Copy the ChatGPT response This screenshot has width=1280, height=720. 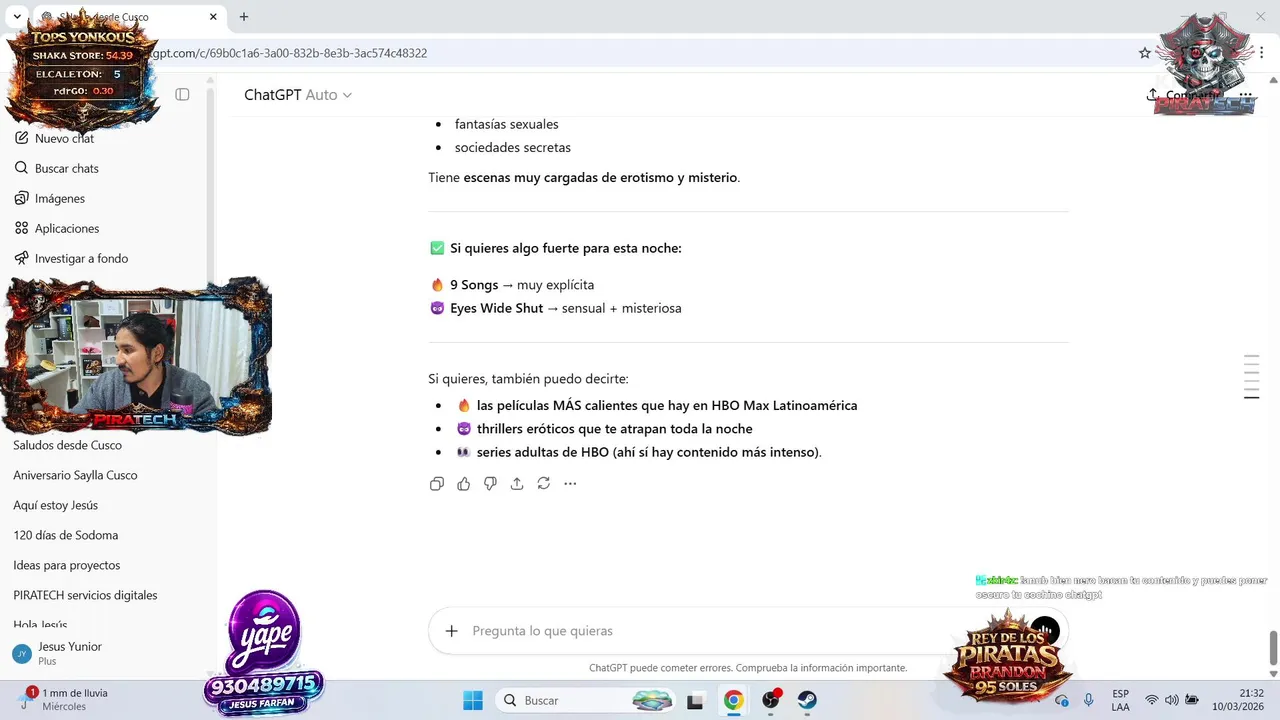(x=437, y=484)
